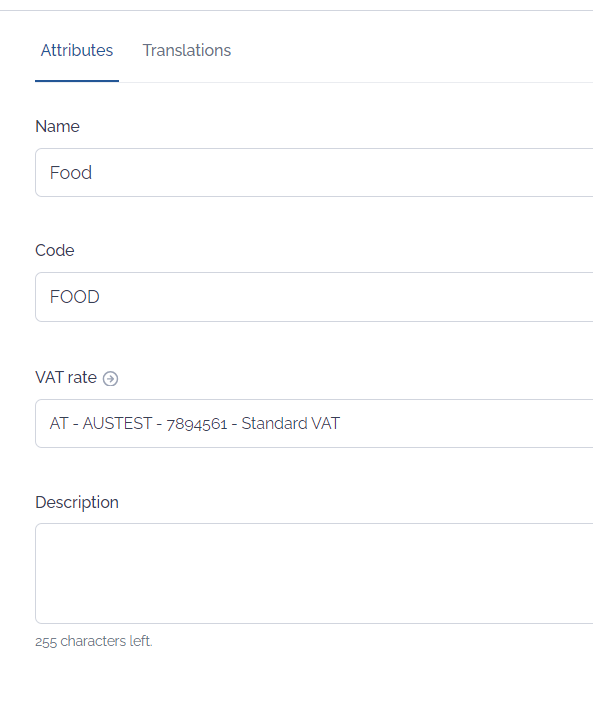Focus the Code input field
Image resolution: width=593 pixels, height=705 pixels.
pyautogui.click(x=314, y=297)
